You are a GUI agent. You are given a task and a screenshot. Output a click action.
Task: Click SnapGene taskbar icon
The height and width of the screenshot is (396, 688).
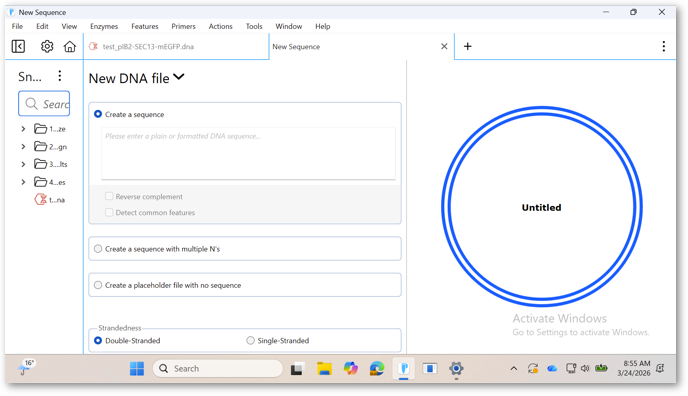coord(404,369)
